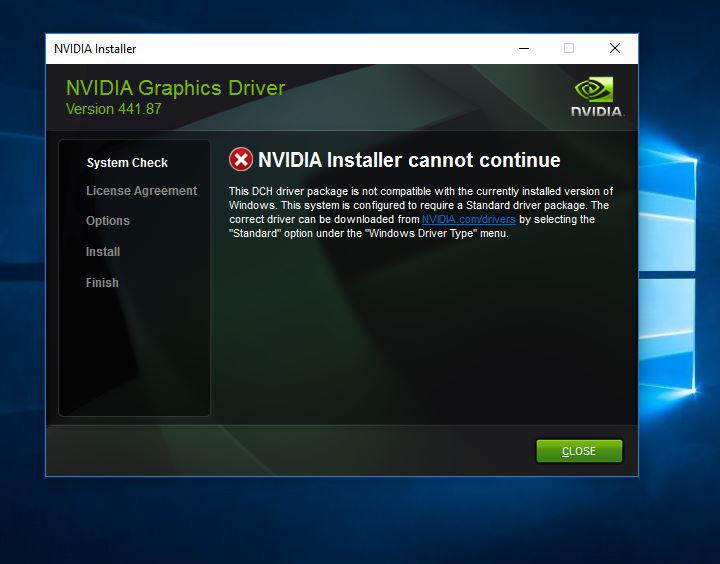Click the "NVIDIA Graphics Driver" header title

click(175, 88)
